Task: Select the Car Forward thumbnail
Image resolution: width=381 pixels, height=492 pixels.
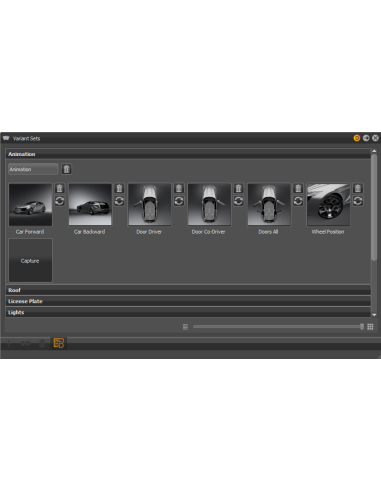Action: (30, 205)
